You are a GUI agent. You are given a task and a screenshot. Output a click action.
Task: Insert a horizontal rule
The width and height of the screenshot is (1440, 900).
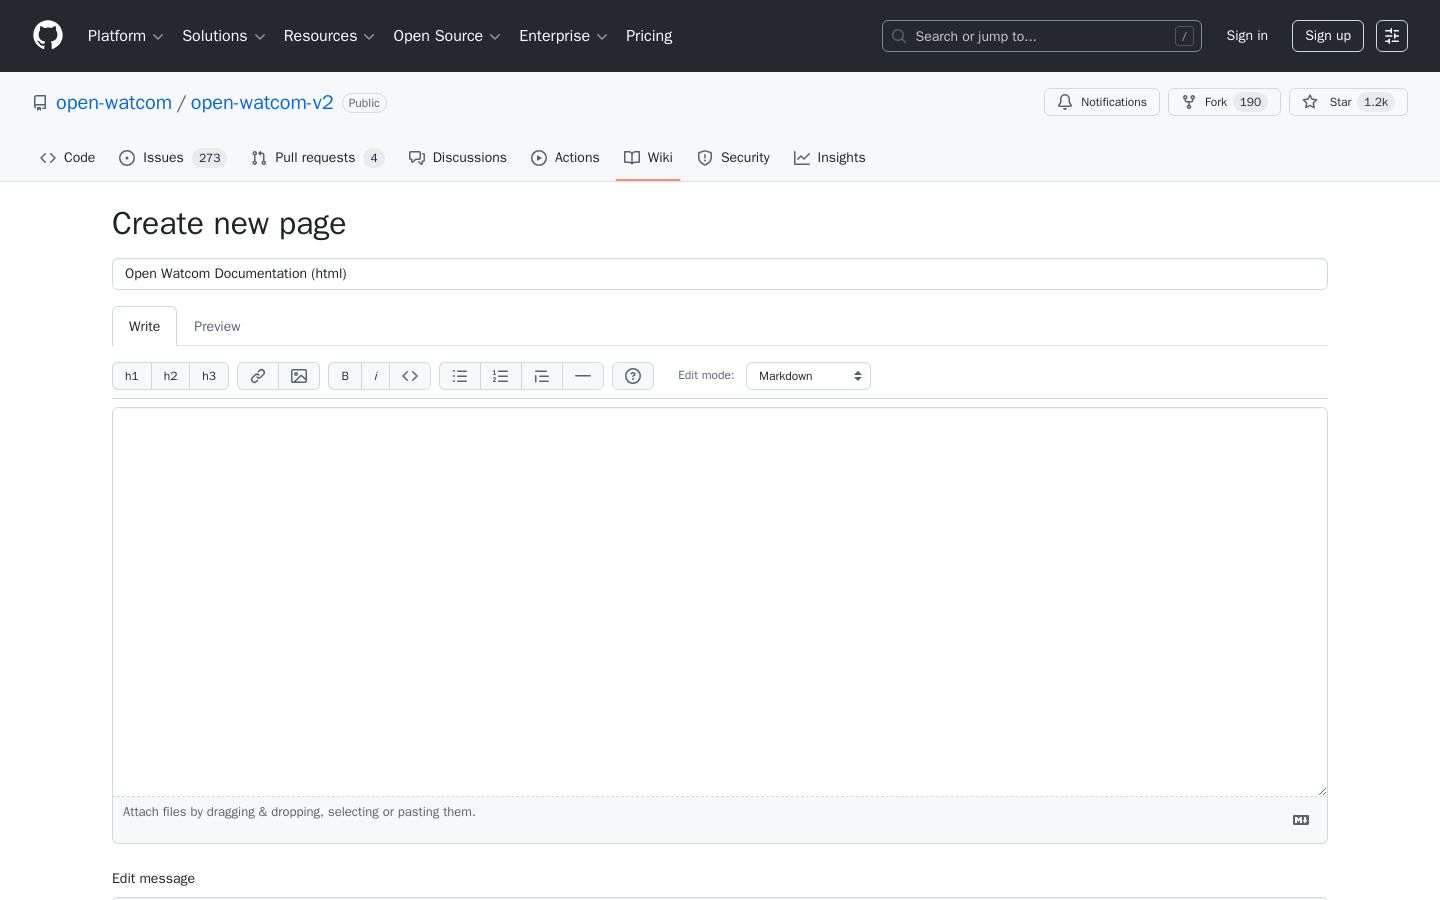[x=583, y=376]
